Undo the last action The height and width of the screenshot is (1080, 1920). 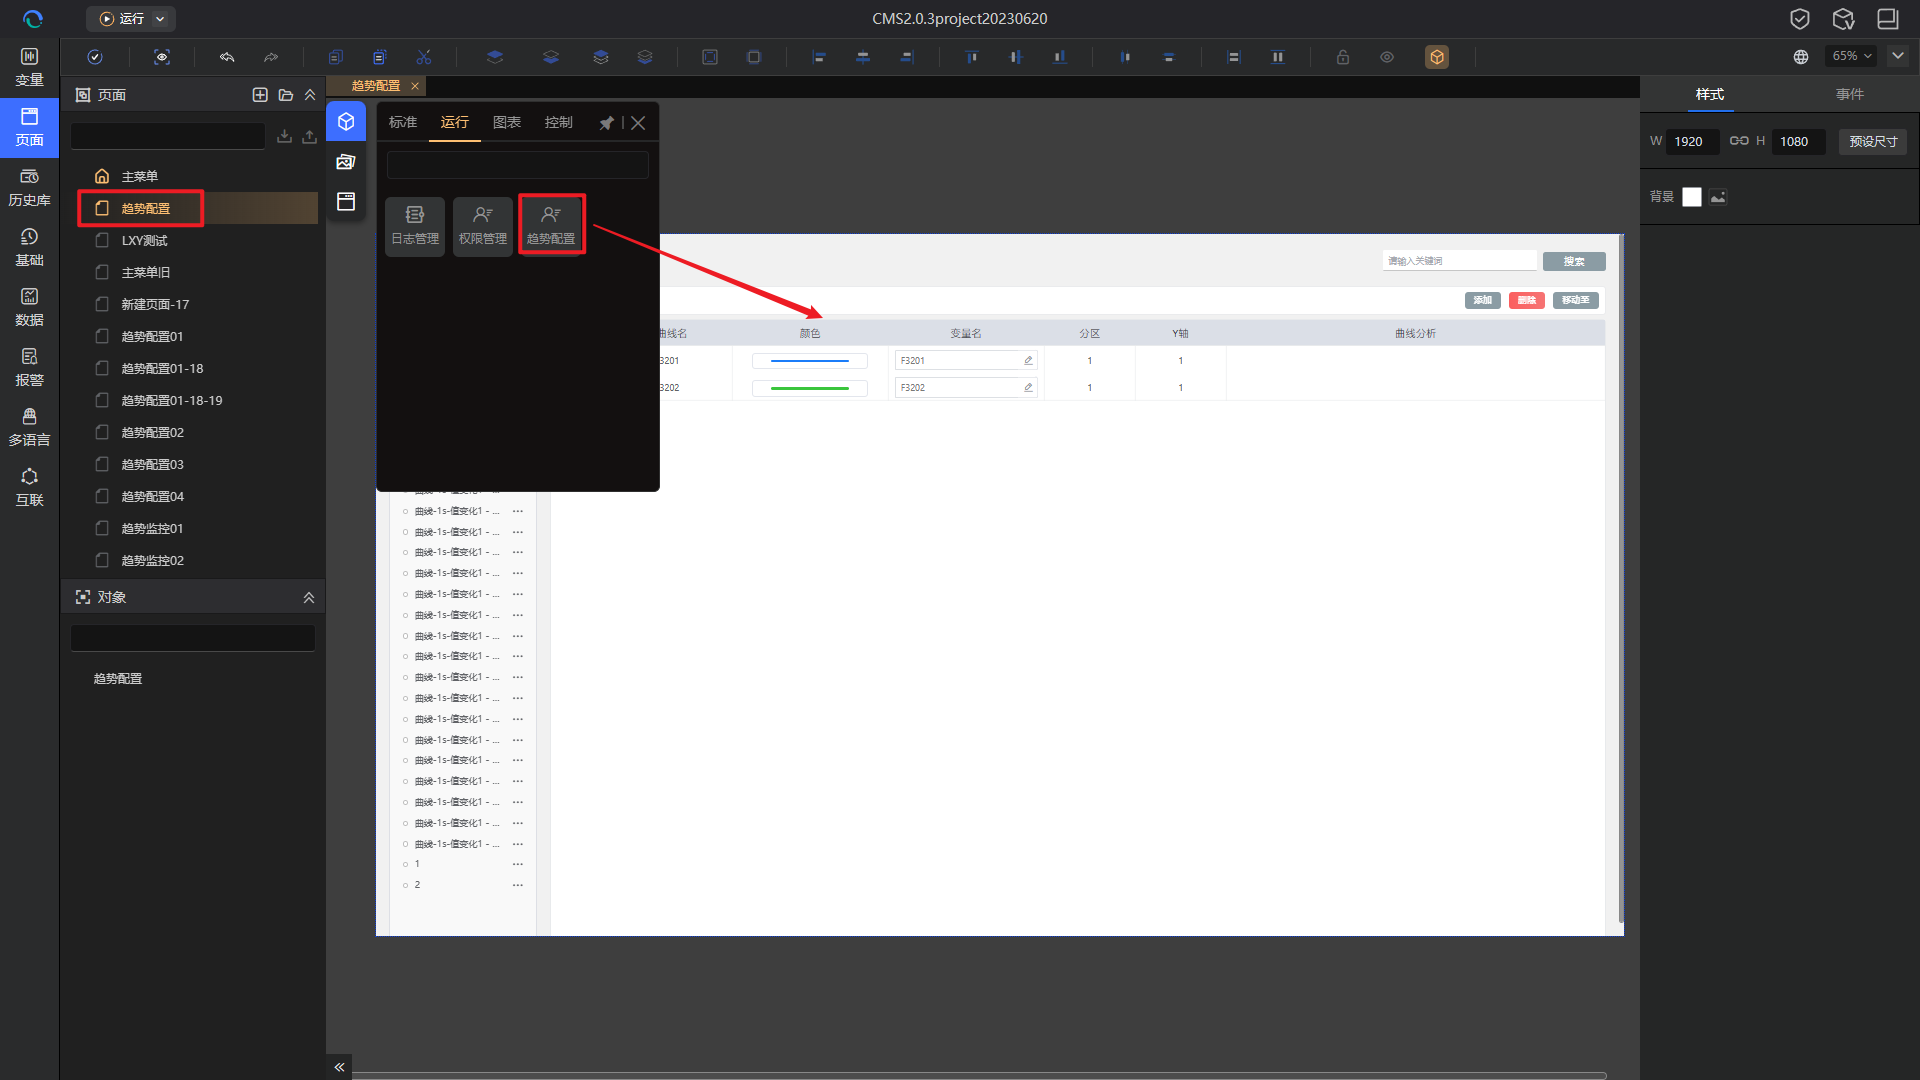(227, 57)
